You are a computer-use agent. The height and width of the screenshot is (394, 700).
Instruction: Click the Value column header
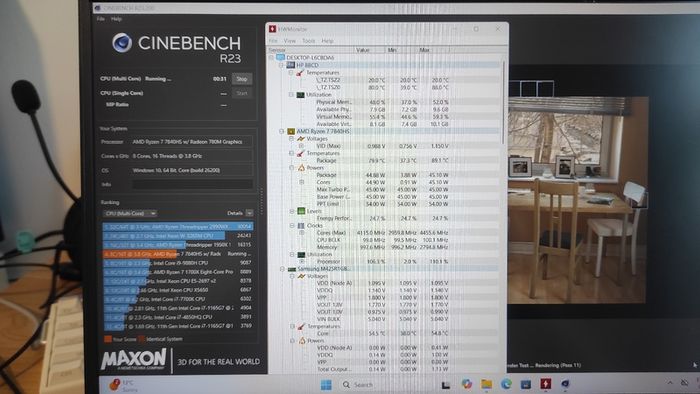click(x=371, y=50)
